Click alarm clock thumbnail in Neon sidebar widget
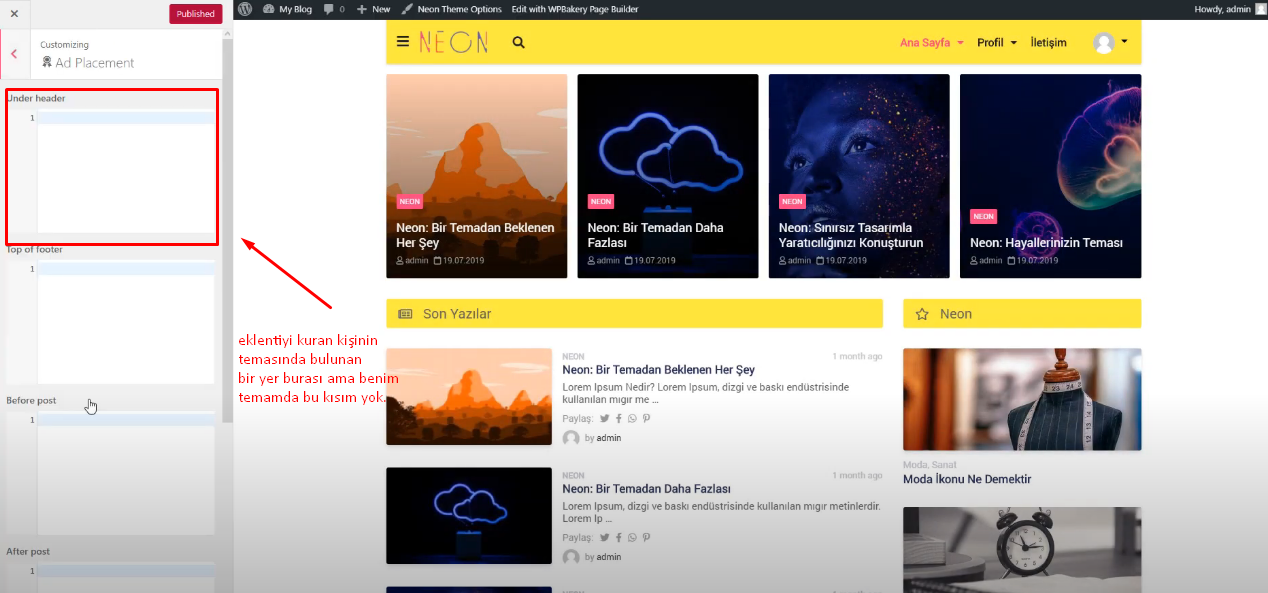 1022,550
